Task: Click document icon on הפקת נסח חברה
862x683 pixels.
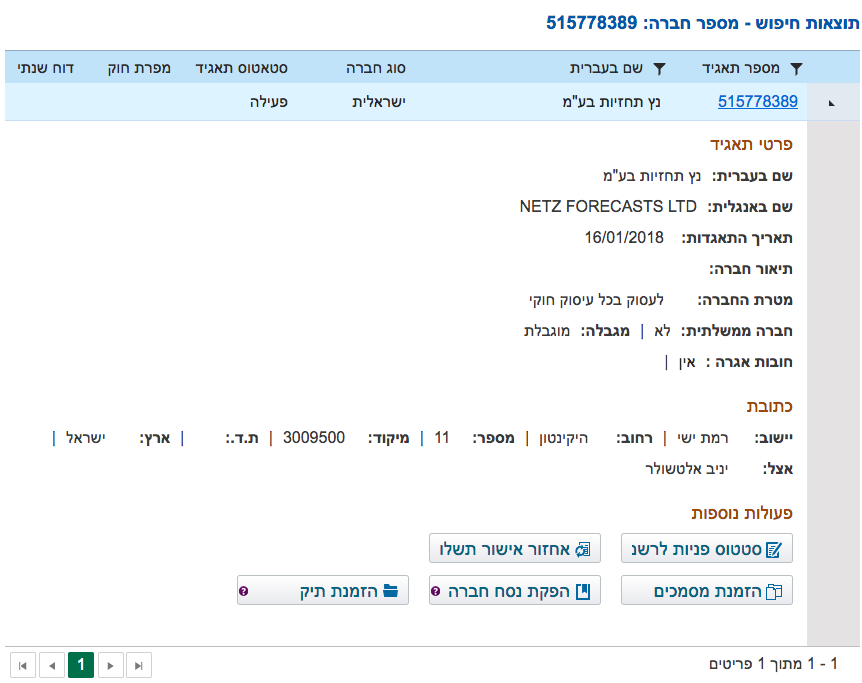Action: [583, 591]
